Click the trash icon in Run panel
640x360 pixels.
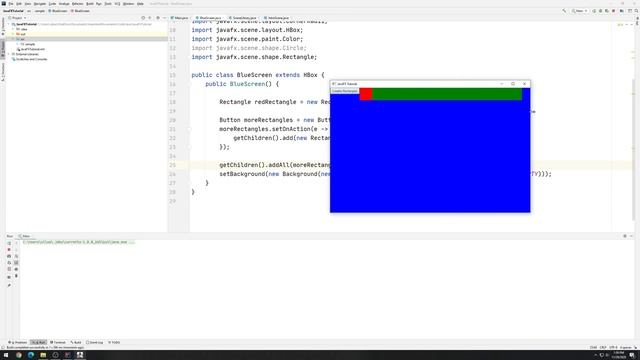pos(16,276)
